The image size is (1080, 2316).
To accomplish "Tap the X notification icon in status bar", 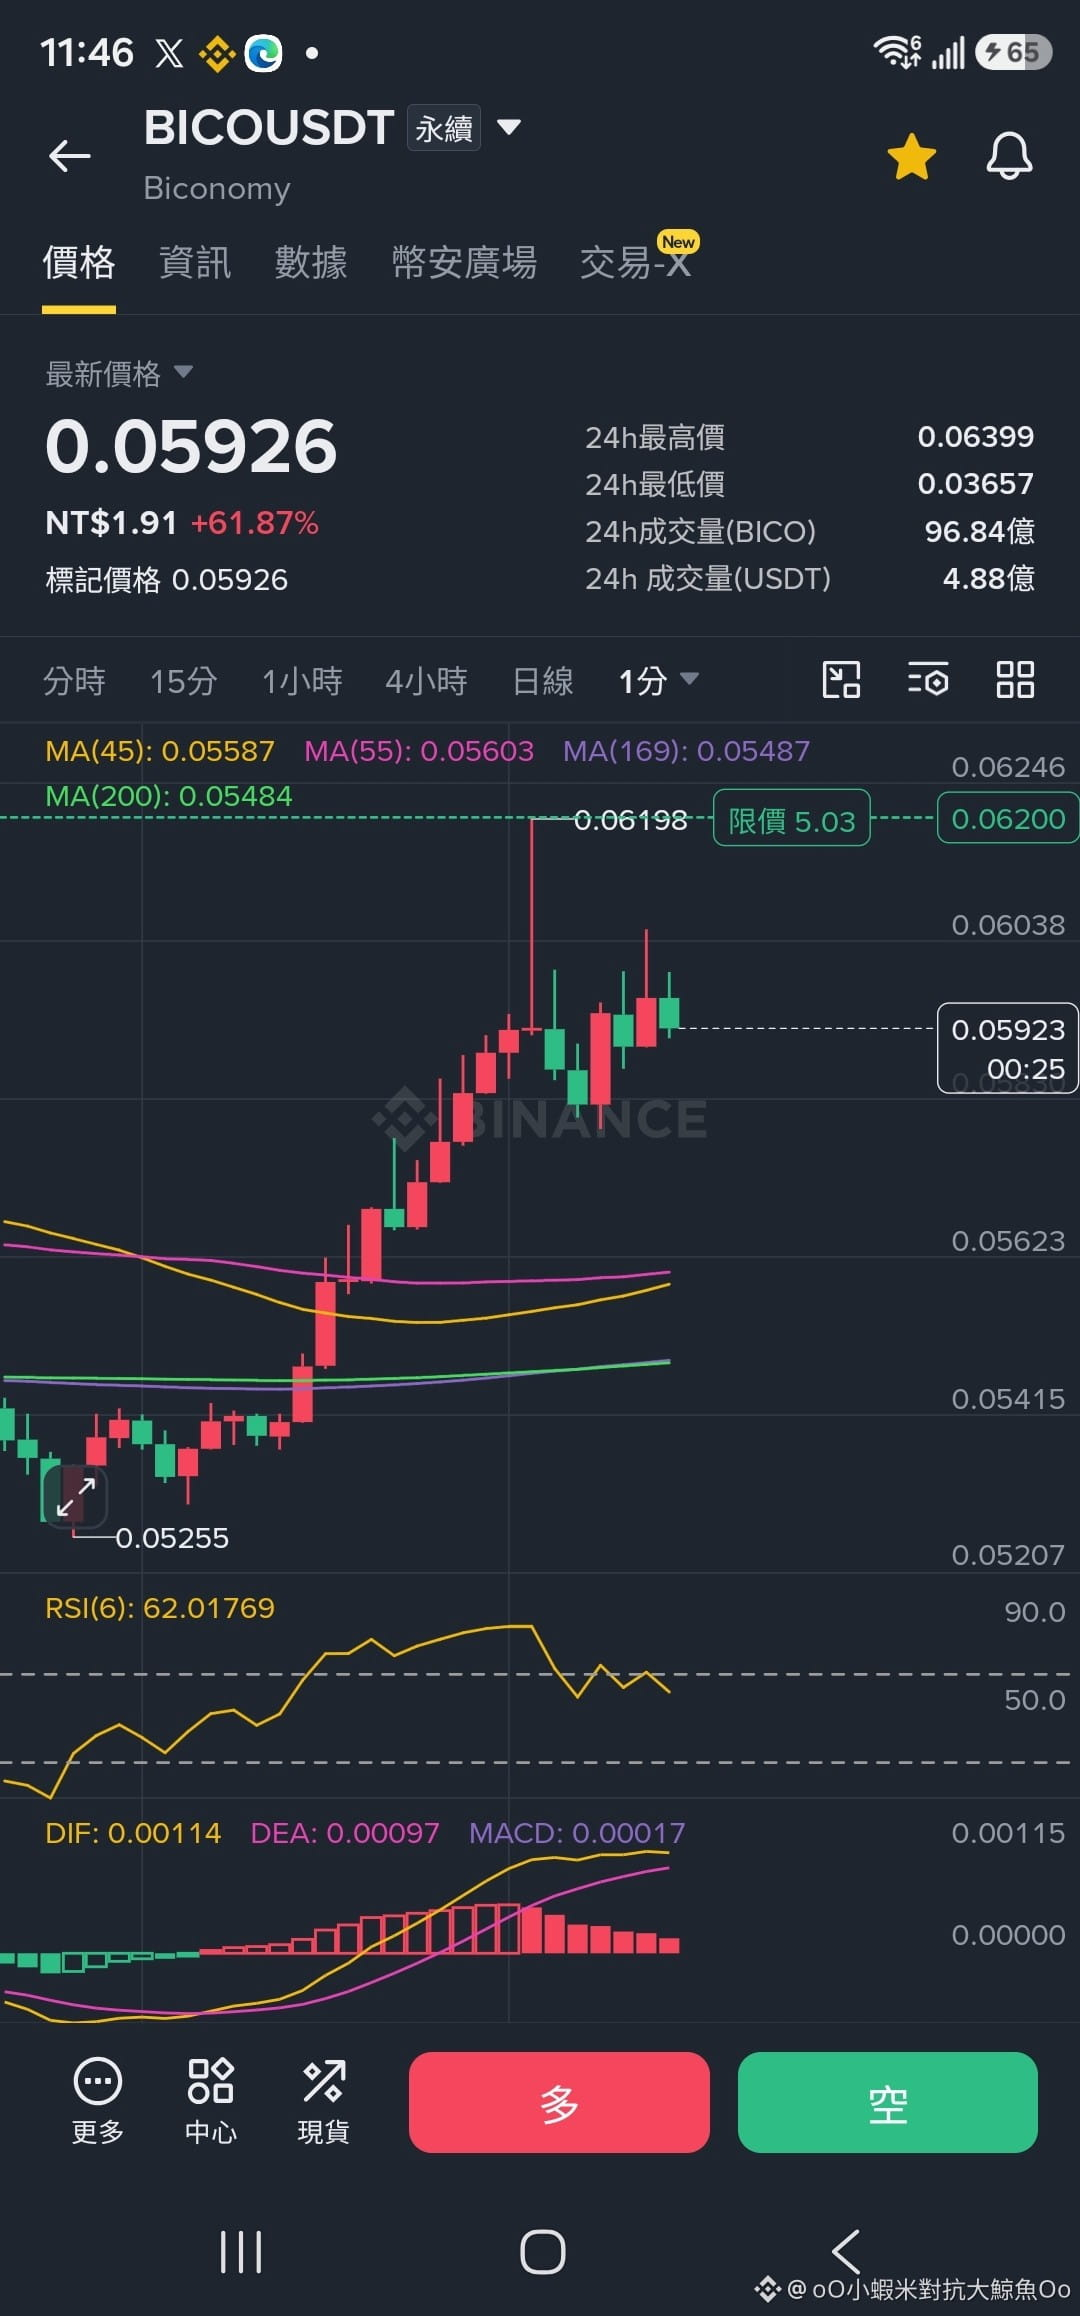I will (x=169, y=53).
